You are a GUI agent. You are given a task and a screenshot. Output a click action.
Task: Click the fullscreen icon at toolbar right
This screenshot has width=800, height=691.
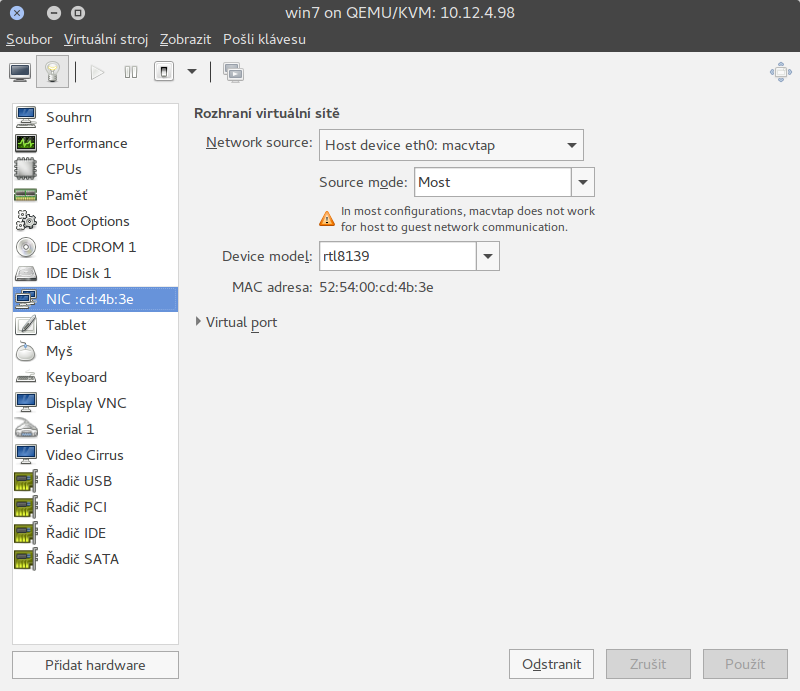pos(780,72)
